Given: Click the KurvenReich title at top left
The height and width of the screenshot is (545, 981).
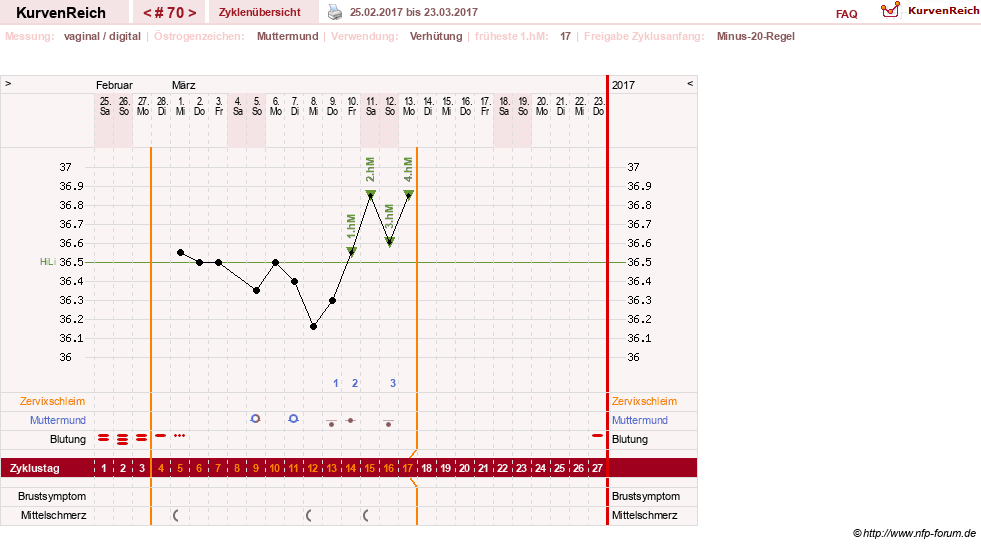Looking at the screenshot, I should pyautogui.click(x=61, y=13).
